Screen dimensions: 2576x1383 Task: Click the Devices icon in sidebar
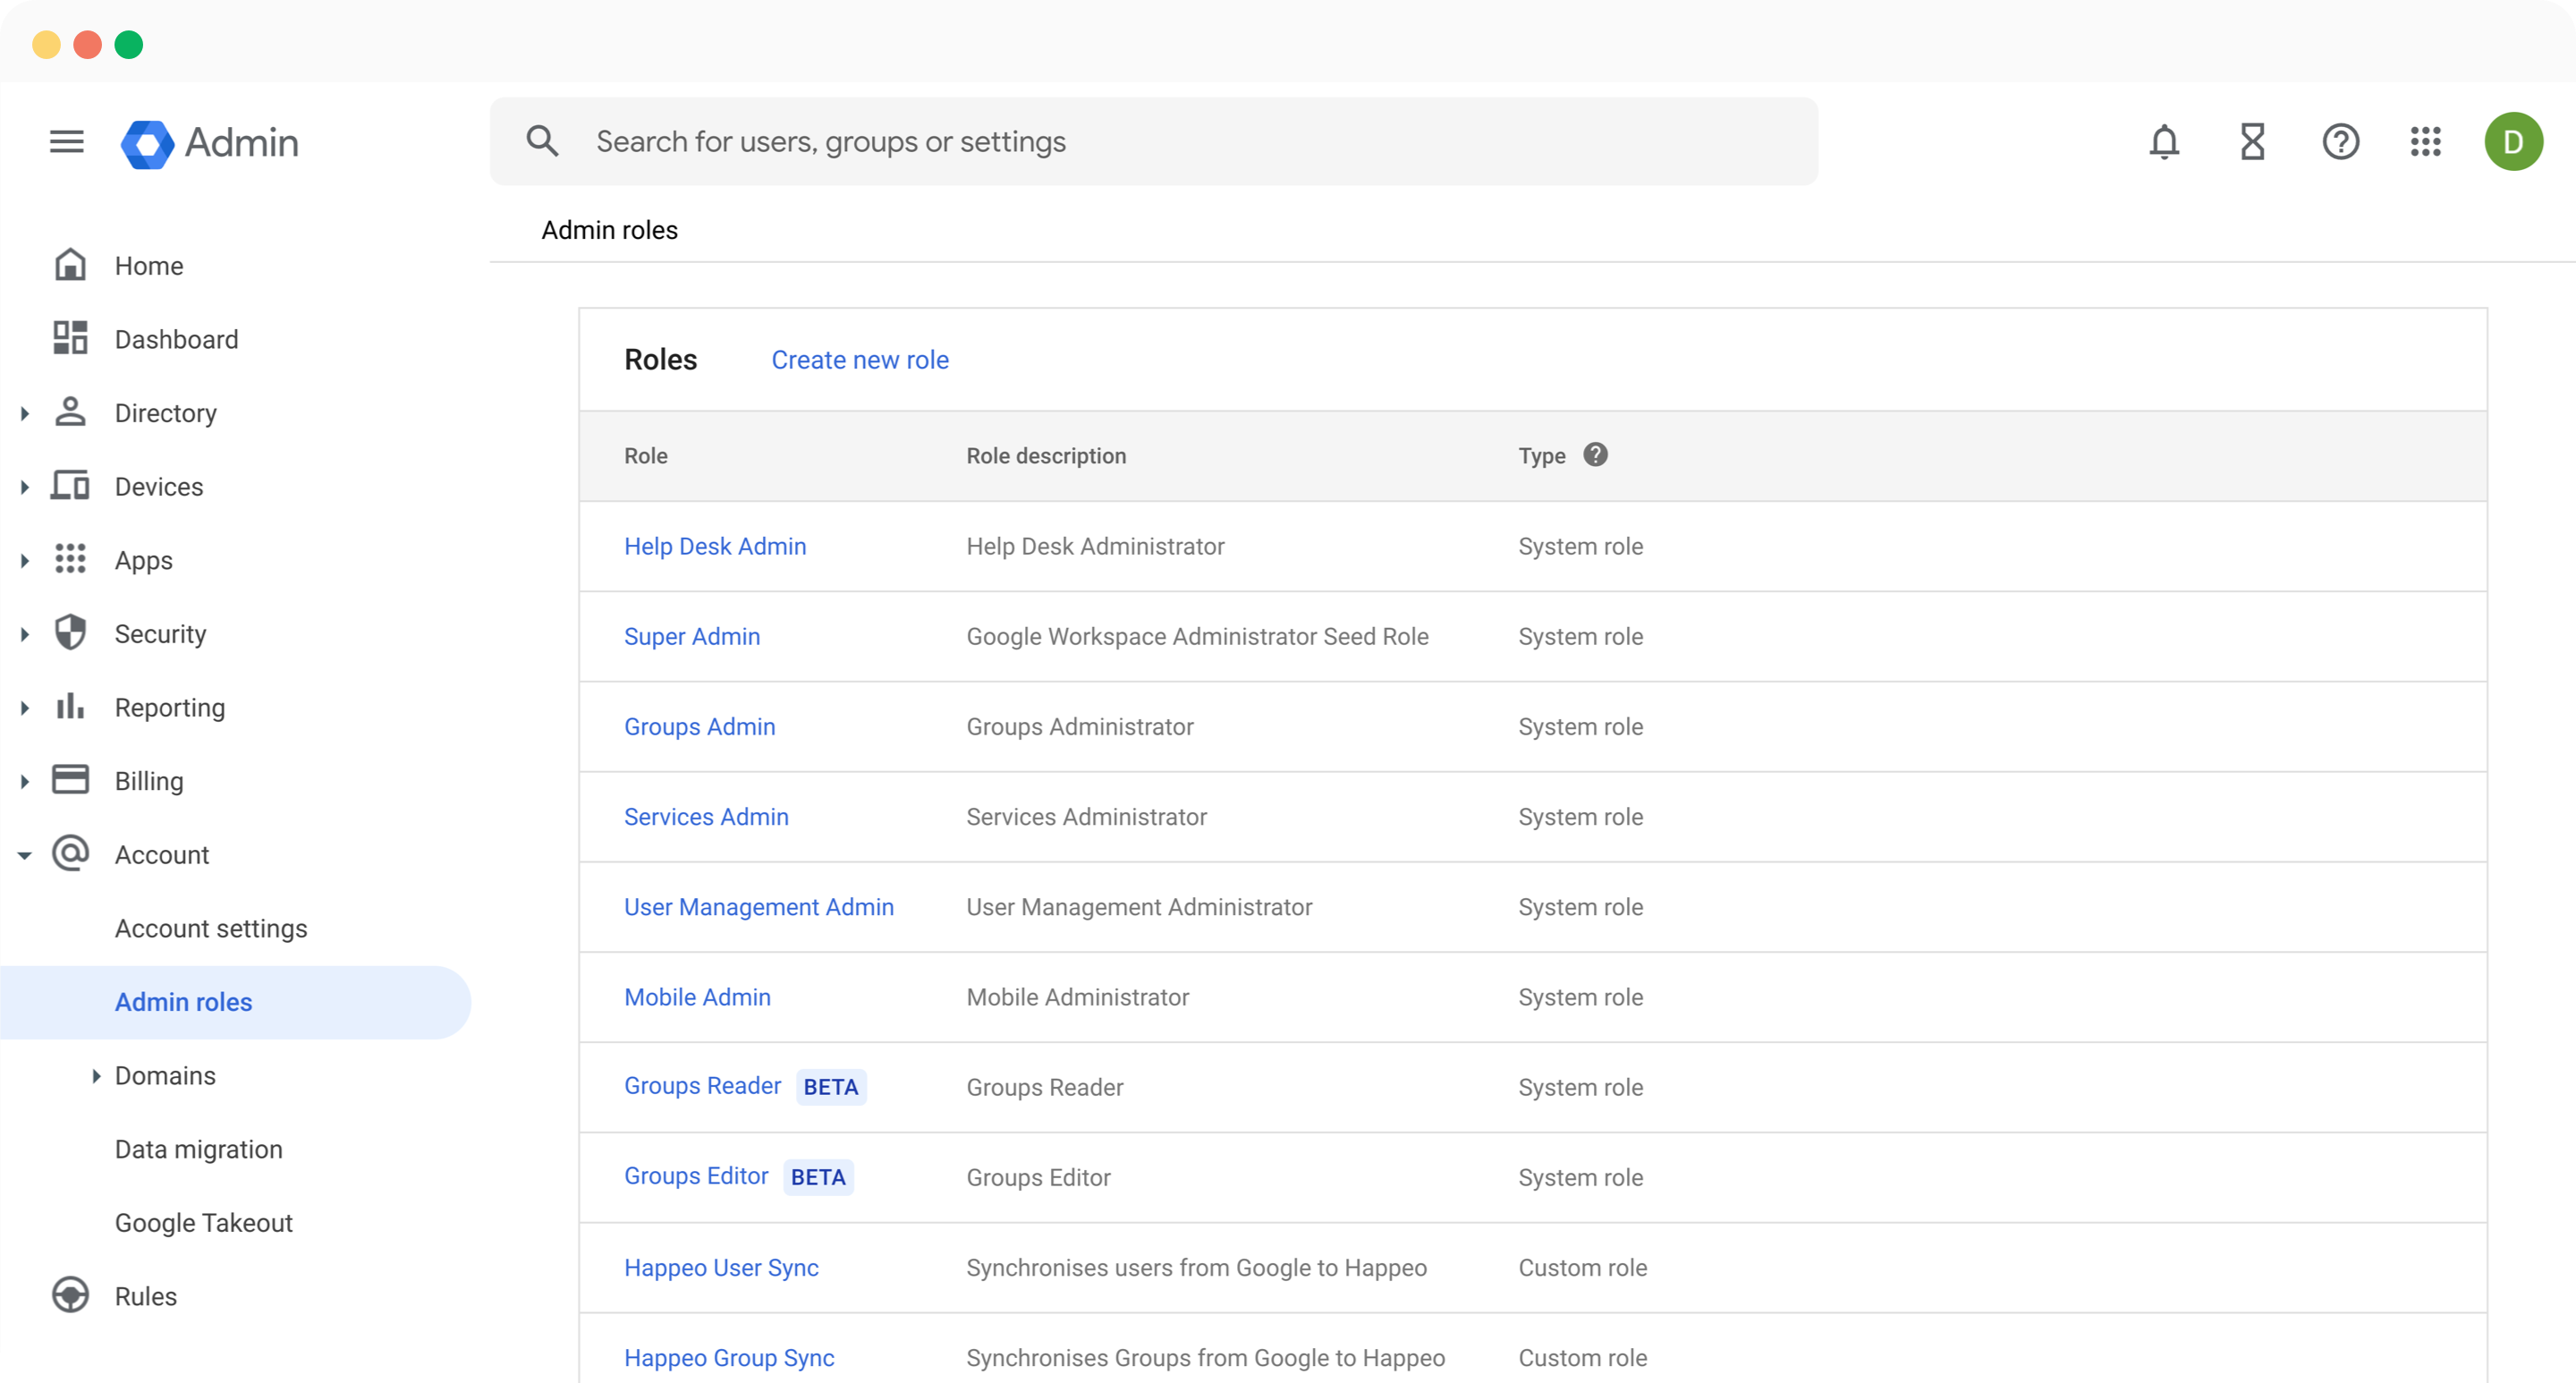point(70,485)
